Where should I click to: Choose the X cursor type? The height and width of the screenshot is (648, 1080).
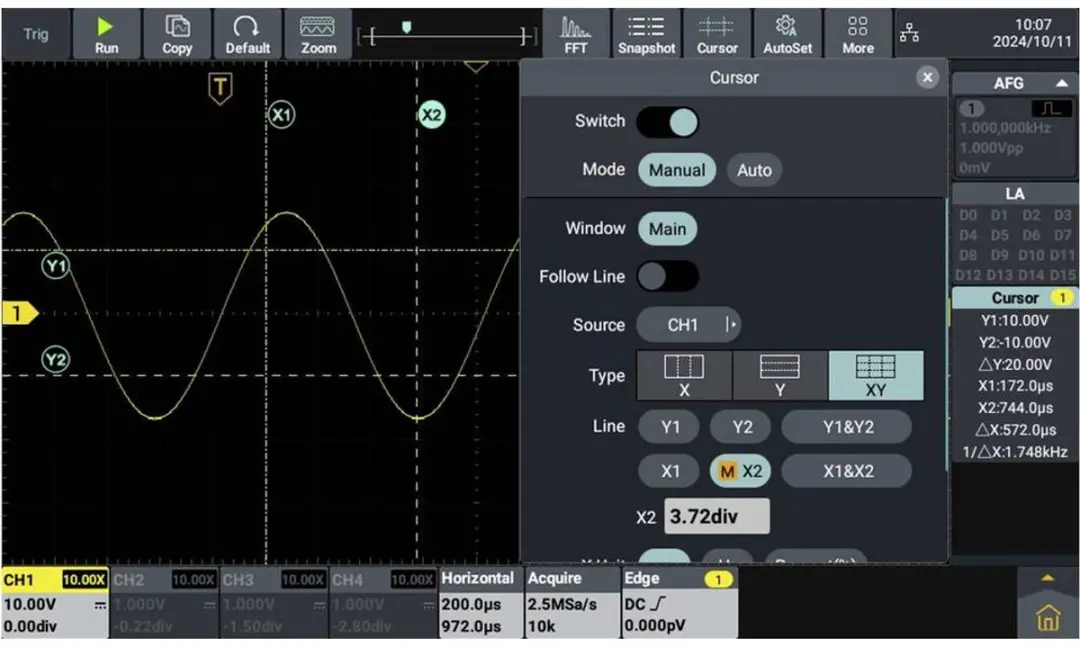tap(684, 375)
